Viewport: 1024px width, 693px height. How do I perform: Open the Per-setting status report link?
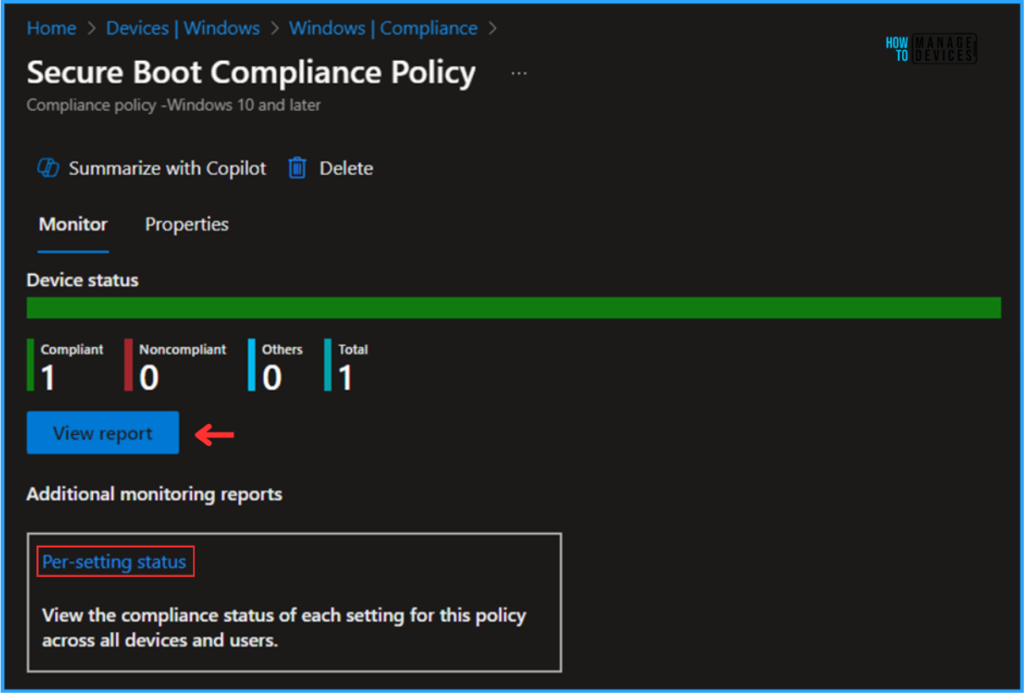point(114,562)
